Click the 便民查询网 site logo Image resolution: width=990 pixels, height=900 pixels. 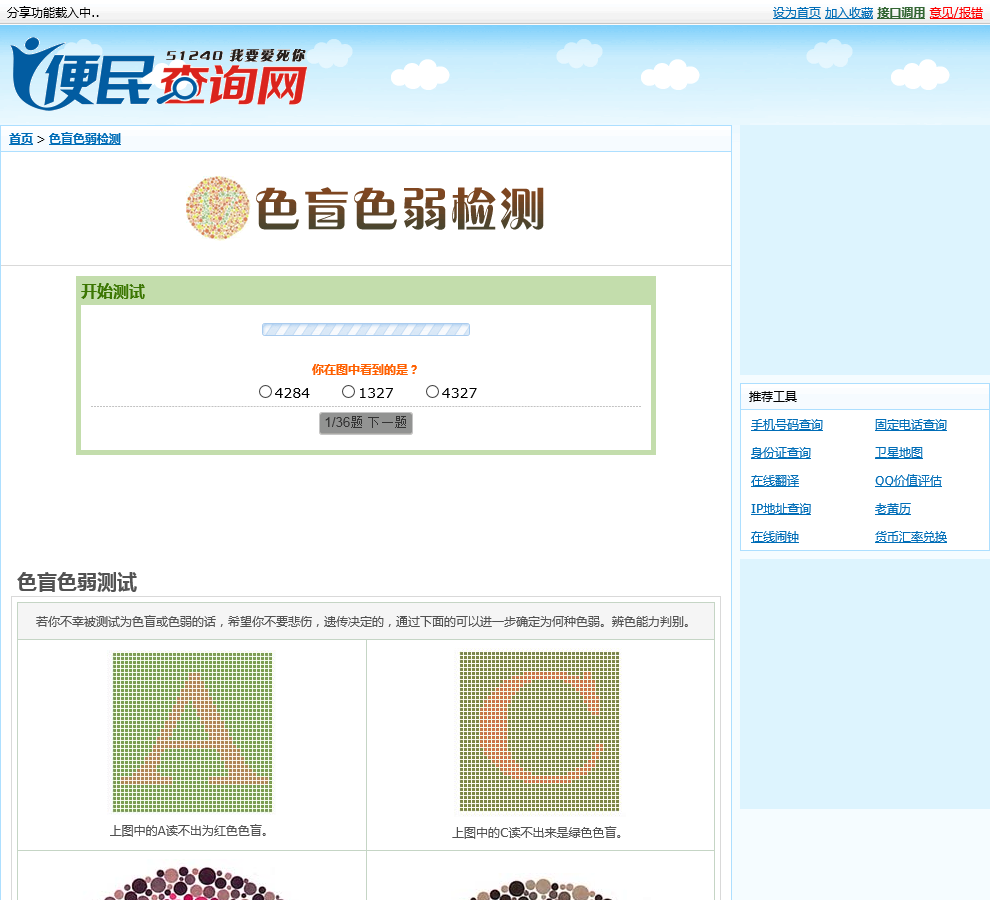[x=158, y=74]
